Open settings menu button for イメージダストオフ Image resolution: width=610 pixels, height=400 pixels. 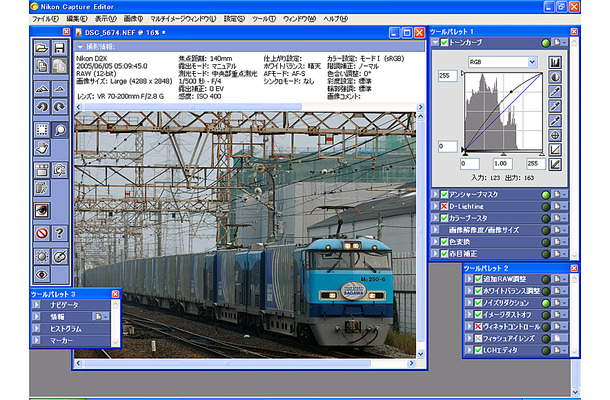pos(560,314)
